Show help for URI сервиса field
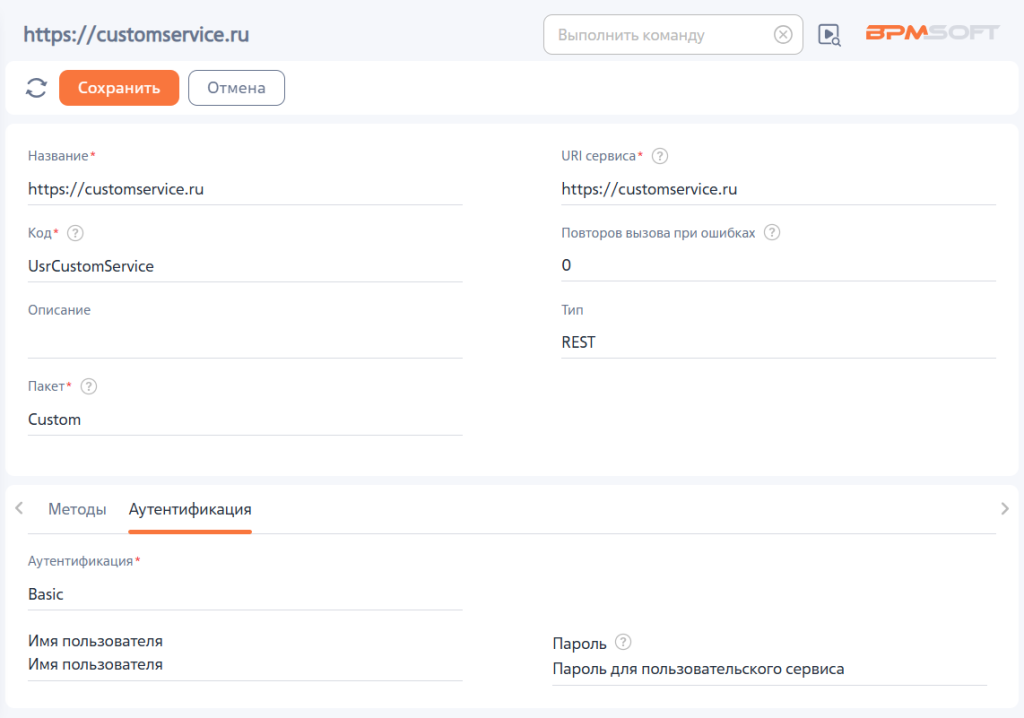Screen dimensions: 1024x718 coord(660,156)
